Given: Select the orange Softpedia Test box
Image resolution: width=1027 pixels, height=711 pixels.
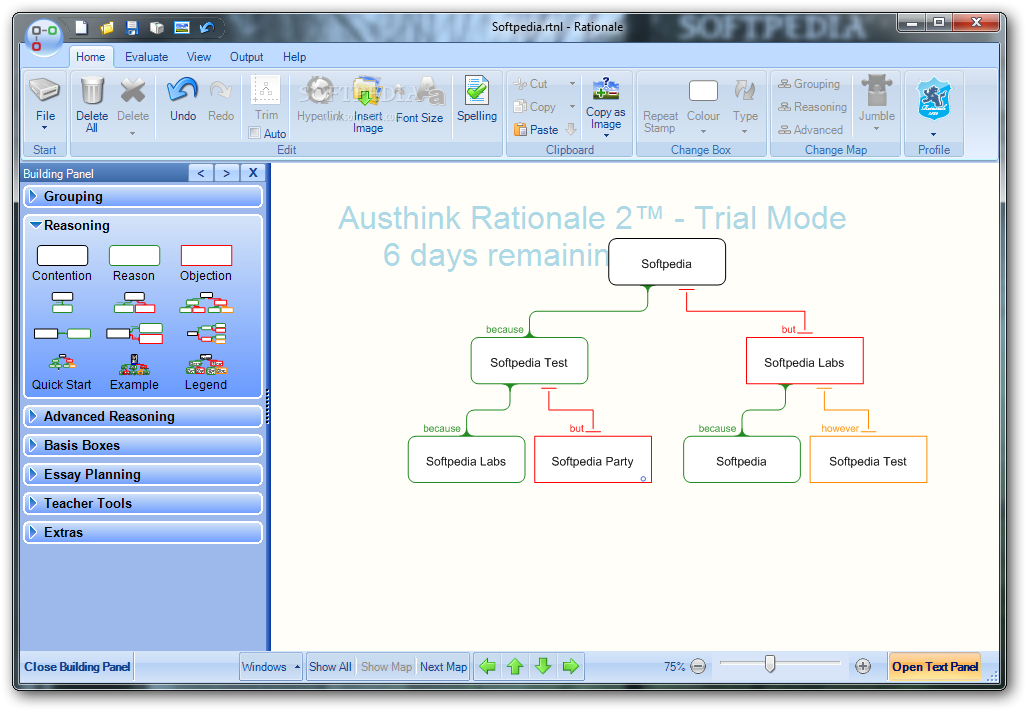Looking at the screenshot, I should point(868,460).
